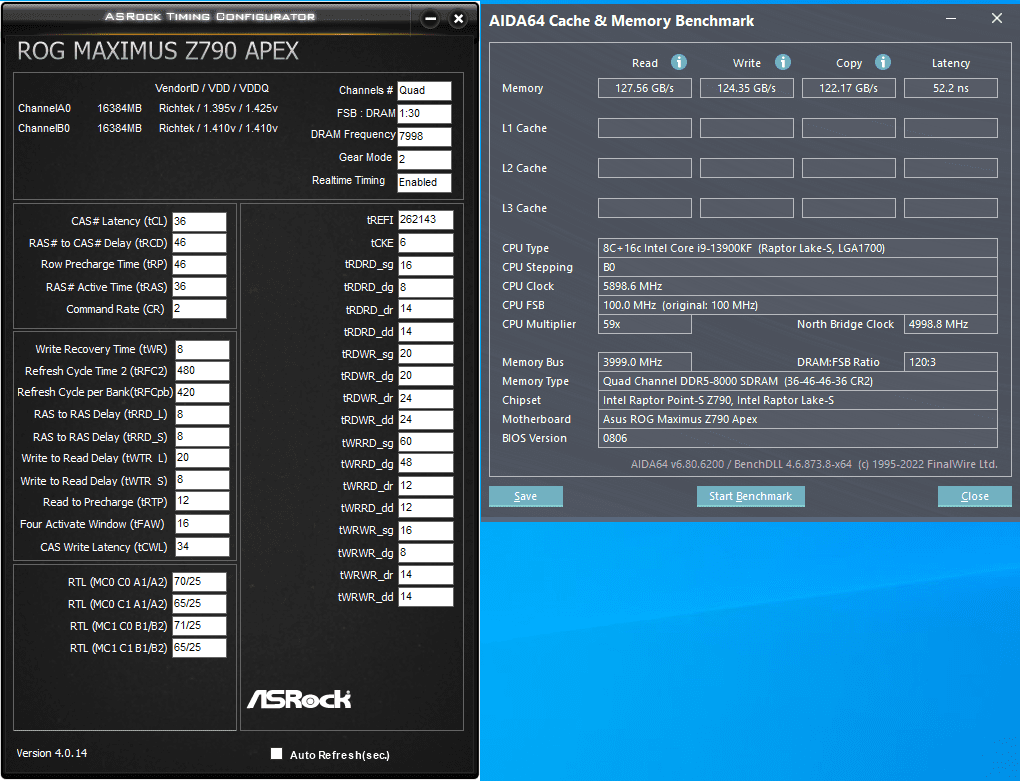Click the tRDWR_dr value field
The width and height of the screenshot is (1020, 781).
(425, 399)
